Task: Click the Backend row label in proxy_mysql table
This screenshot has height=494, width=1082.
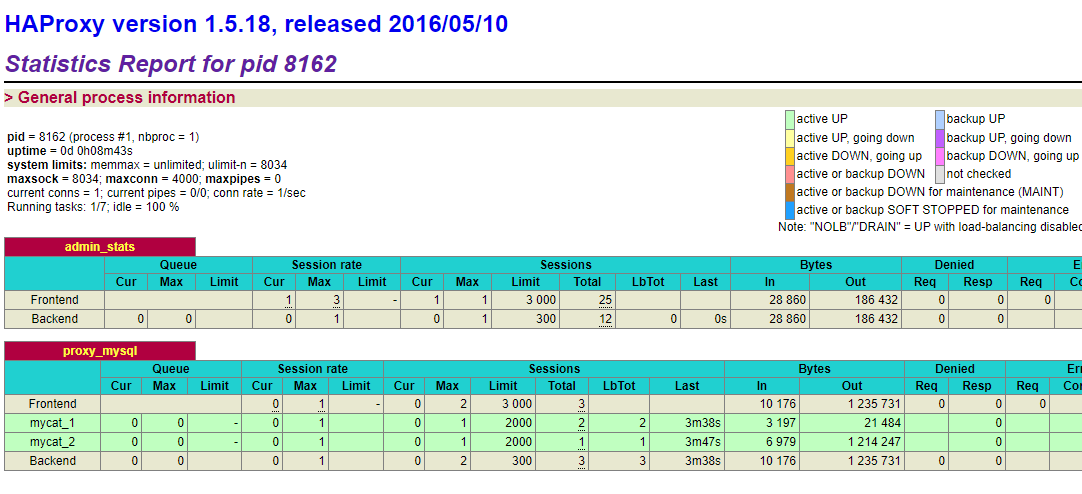Action: tap(54, 461)
